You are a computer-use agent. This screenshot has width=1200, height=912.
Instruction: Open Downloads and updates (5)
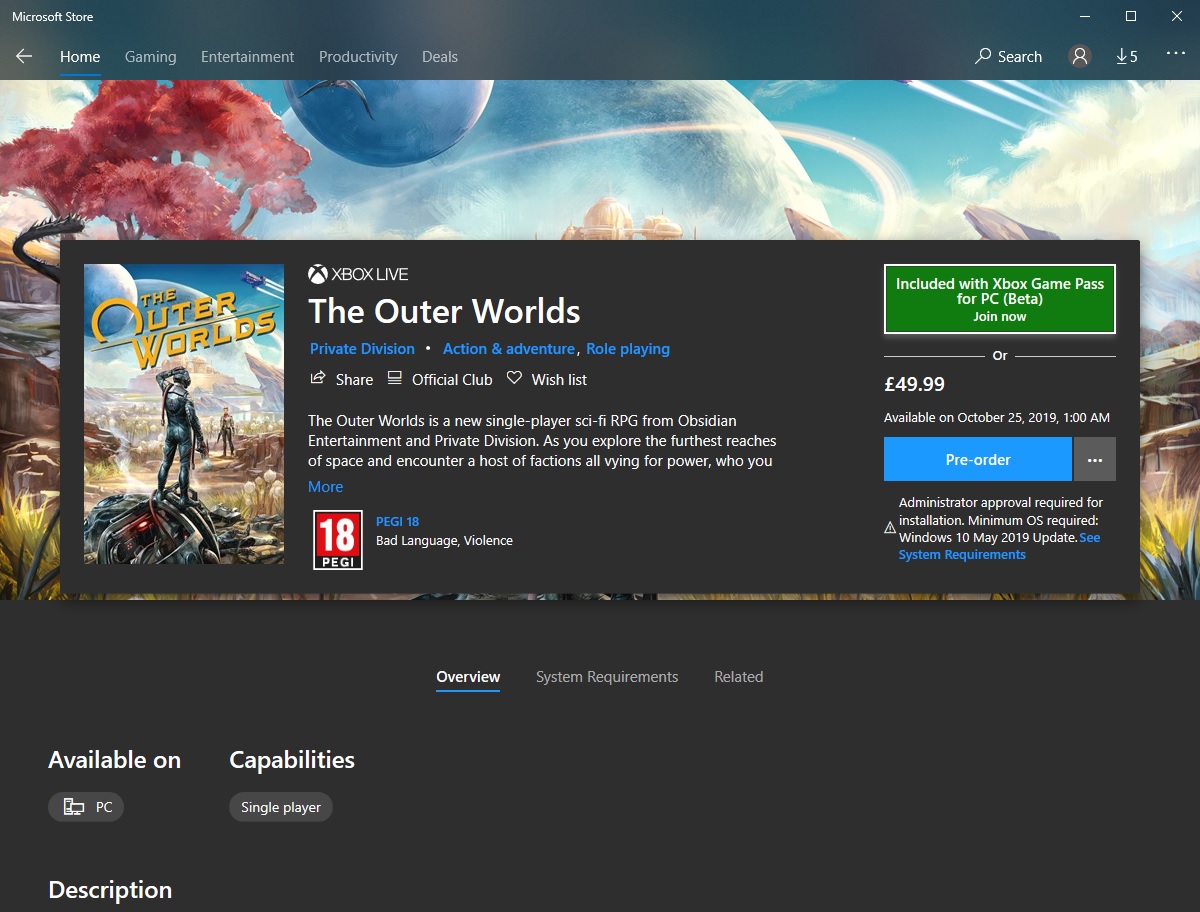click(x=1127, y=57)
